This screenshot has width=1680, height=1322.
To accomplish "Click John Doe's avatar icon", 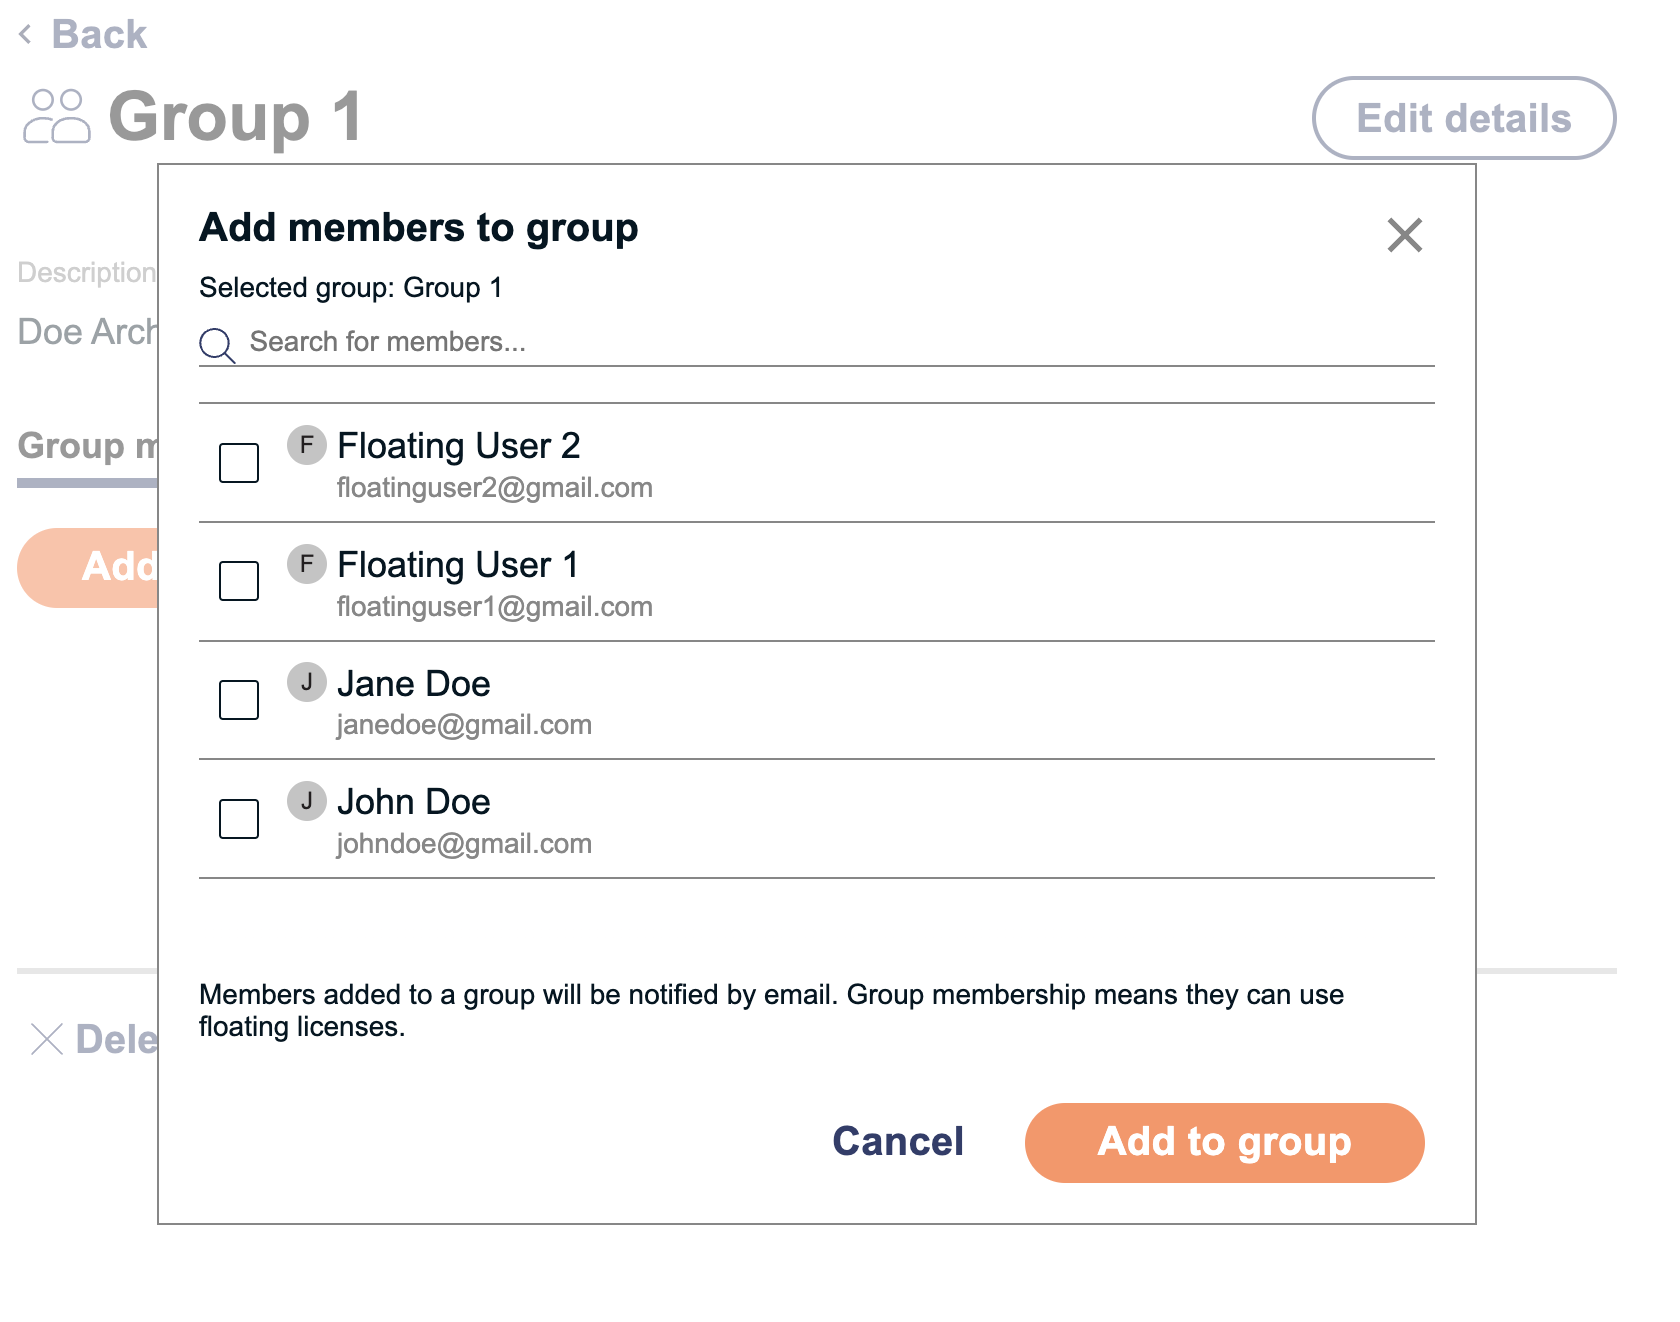I will click(x=306, y=801).
